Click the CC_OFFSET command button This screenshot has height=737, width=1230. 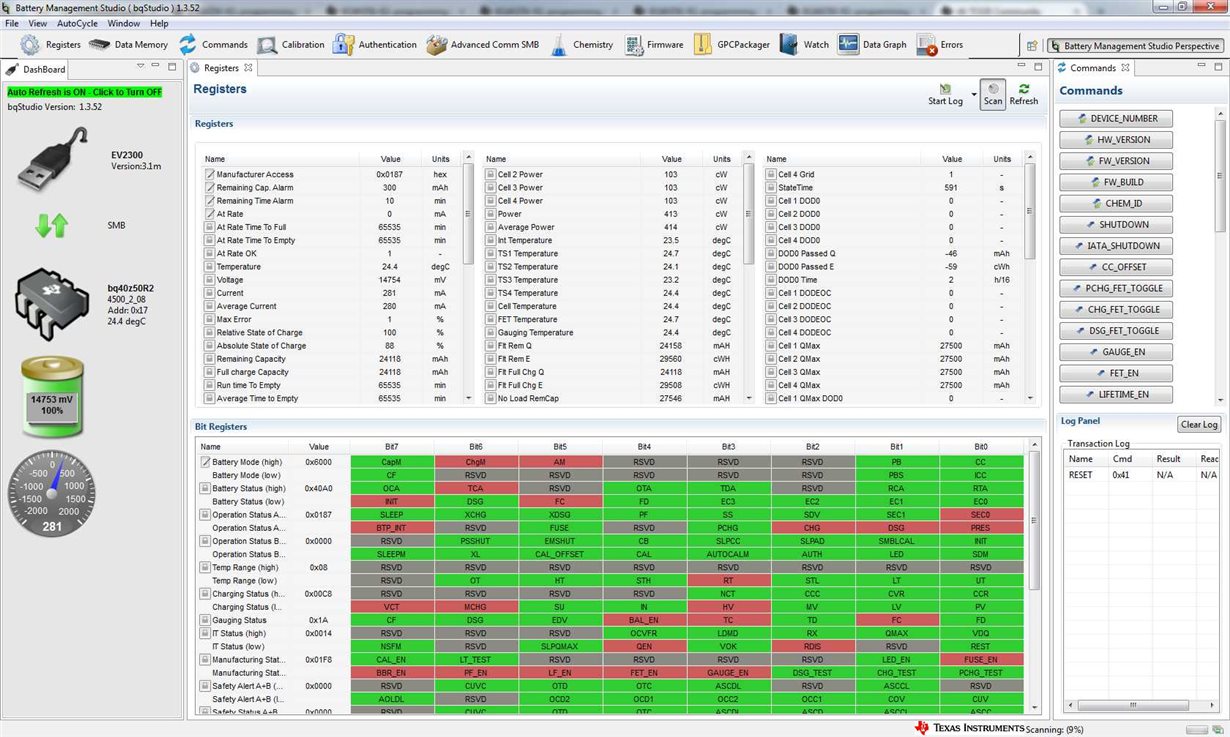(x=1116, y=267)
